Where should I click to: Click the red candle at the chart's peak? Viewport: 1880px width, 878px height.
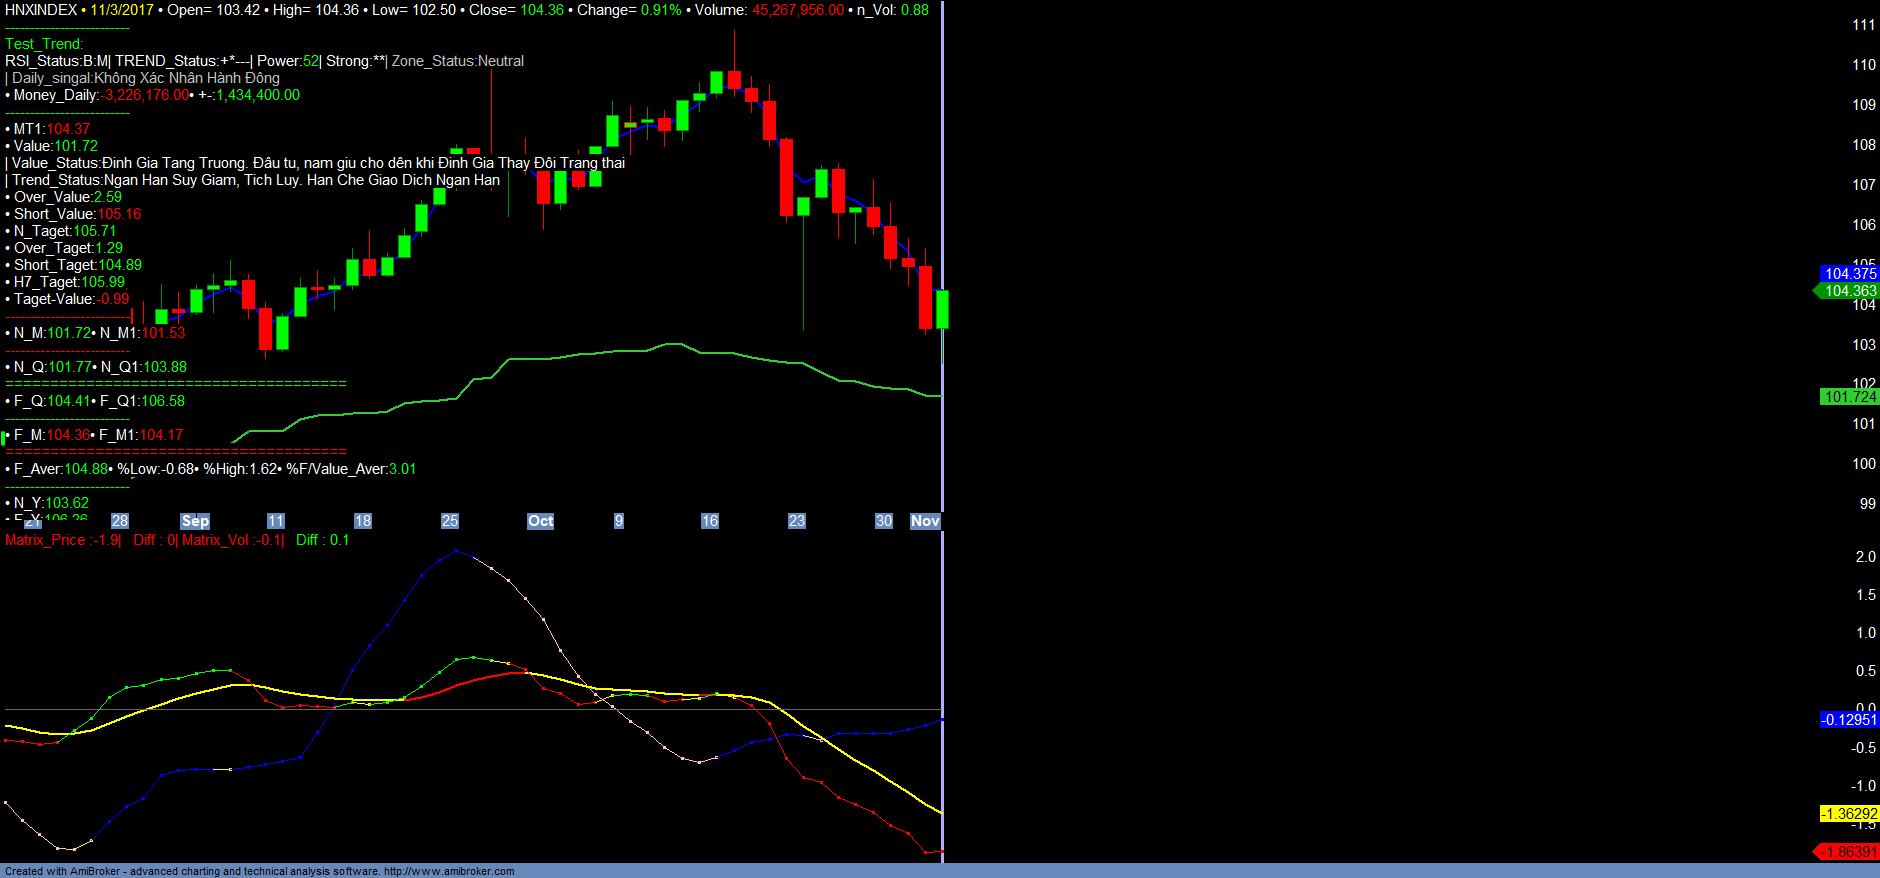click(x=734, y=80)
